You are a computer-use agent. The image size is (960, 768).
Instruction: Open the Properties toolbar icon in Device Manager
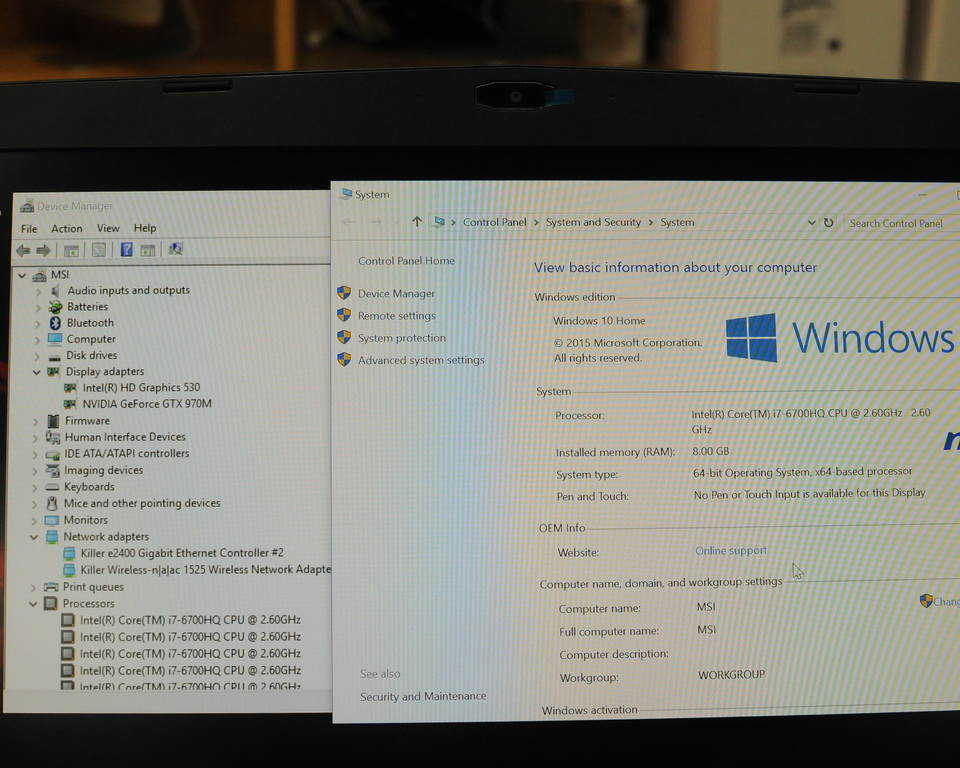coord(99,250)
